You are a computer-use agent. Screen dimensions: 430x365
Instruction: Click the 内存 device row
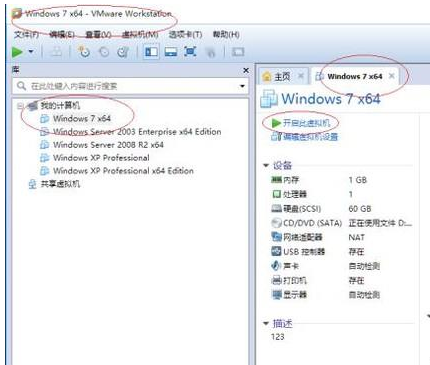[342, 180]
